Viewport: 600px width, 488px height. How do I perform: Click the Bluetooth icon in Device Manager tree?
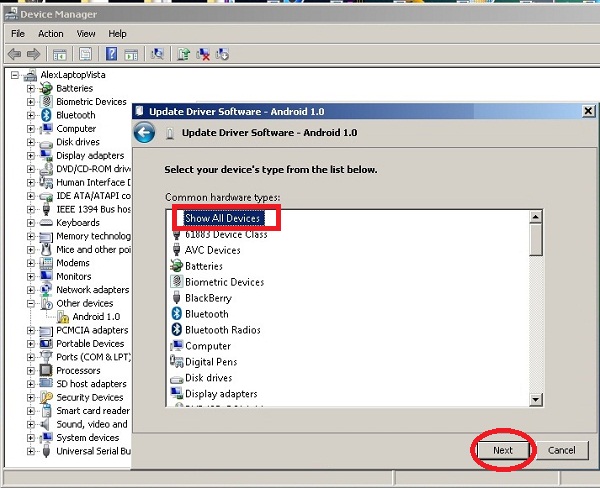point(46,115)
